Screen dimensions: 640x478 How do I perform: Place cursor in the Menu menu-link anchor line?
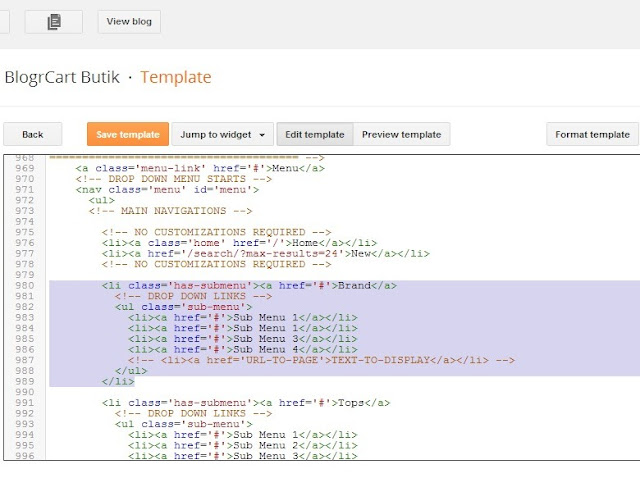tap(200, 168)
